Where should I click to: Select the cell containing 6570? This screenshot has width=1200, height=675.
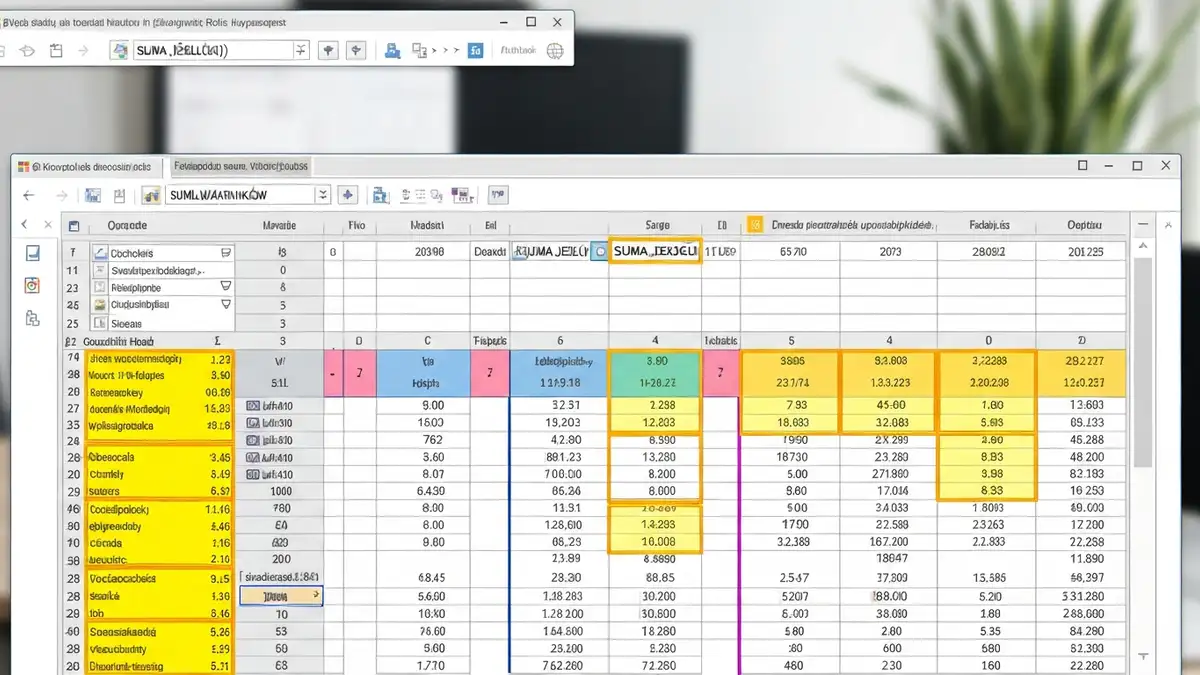tap(791, 253)
